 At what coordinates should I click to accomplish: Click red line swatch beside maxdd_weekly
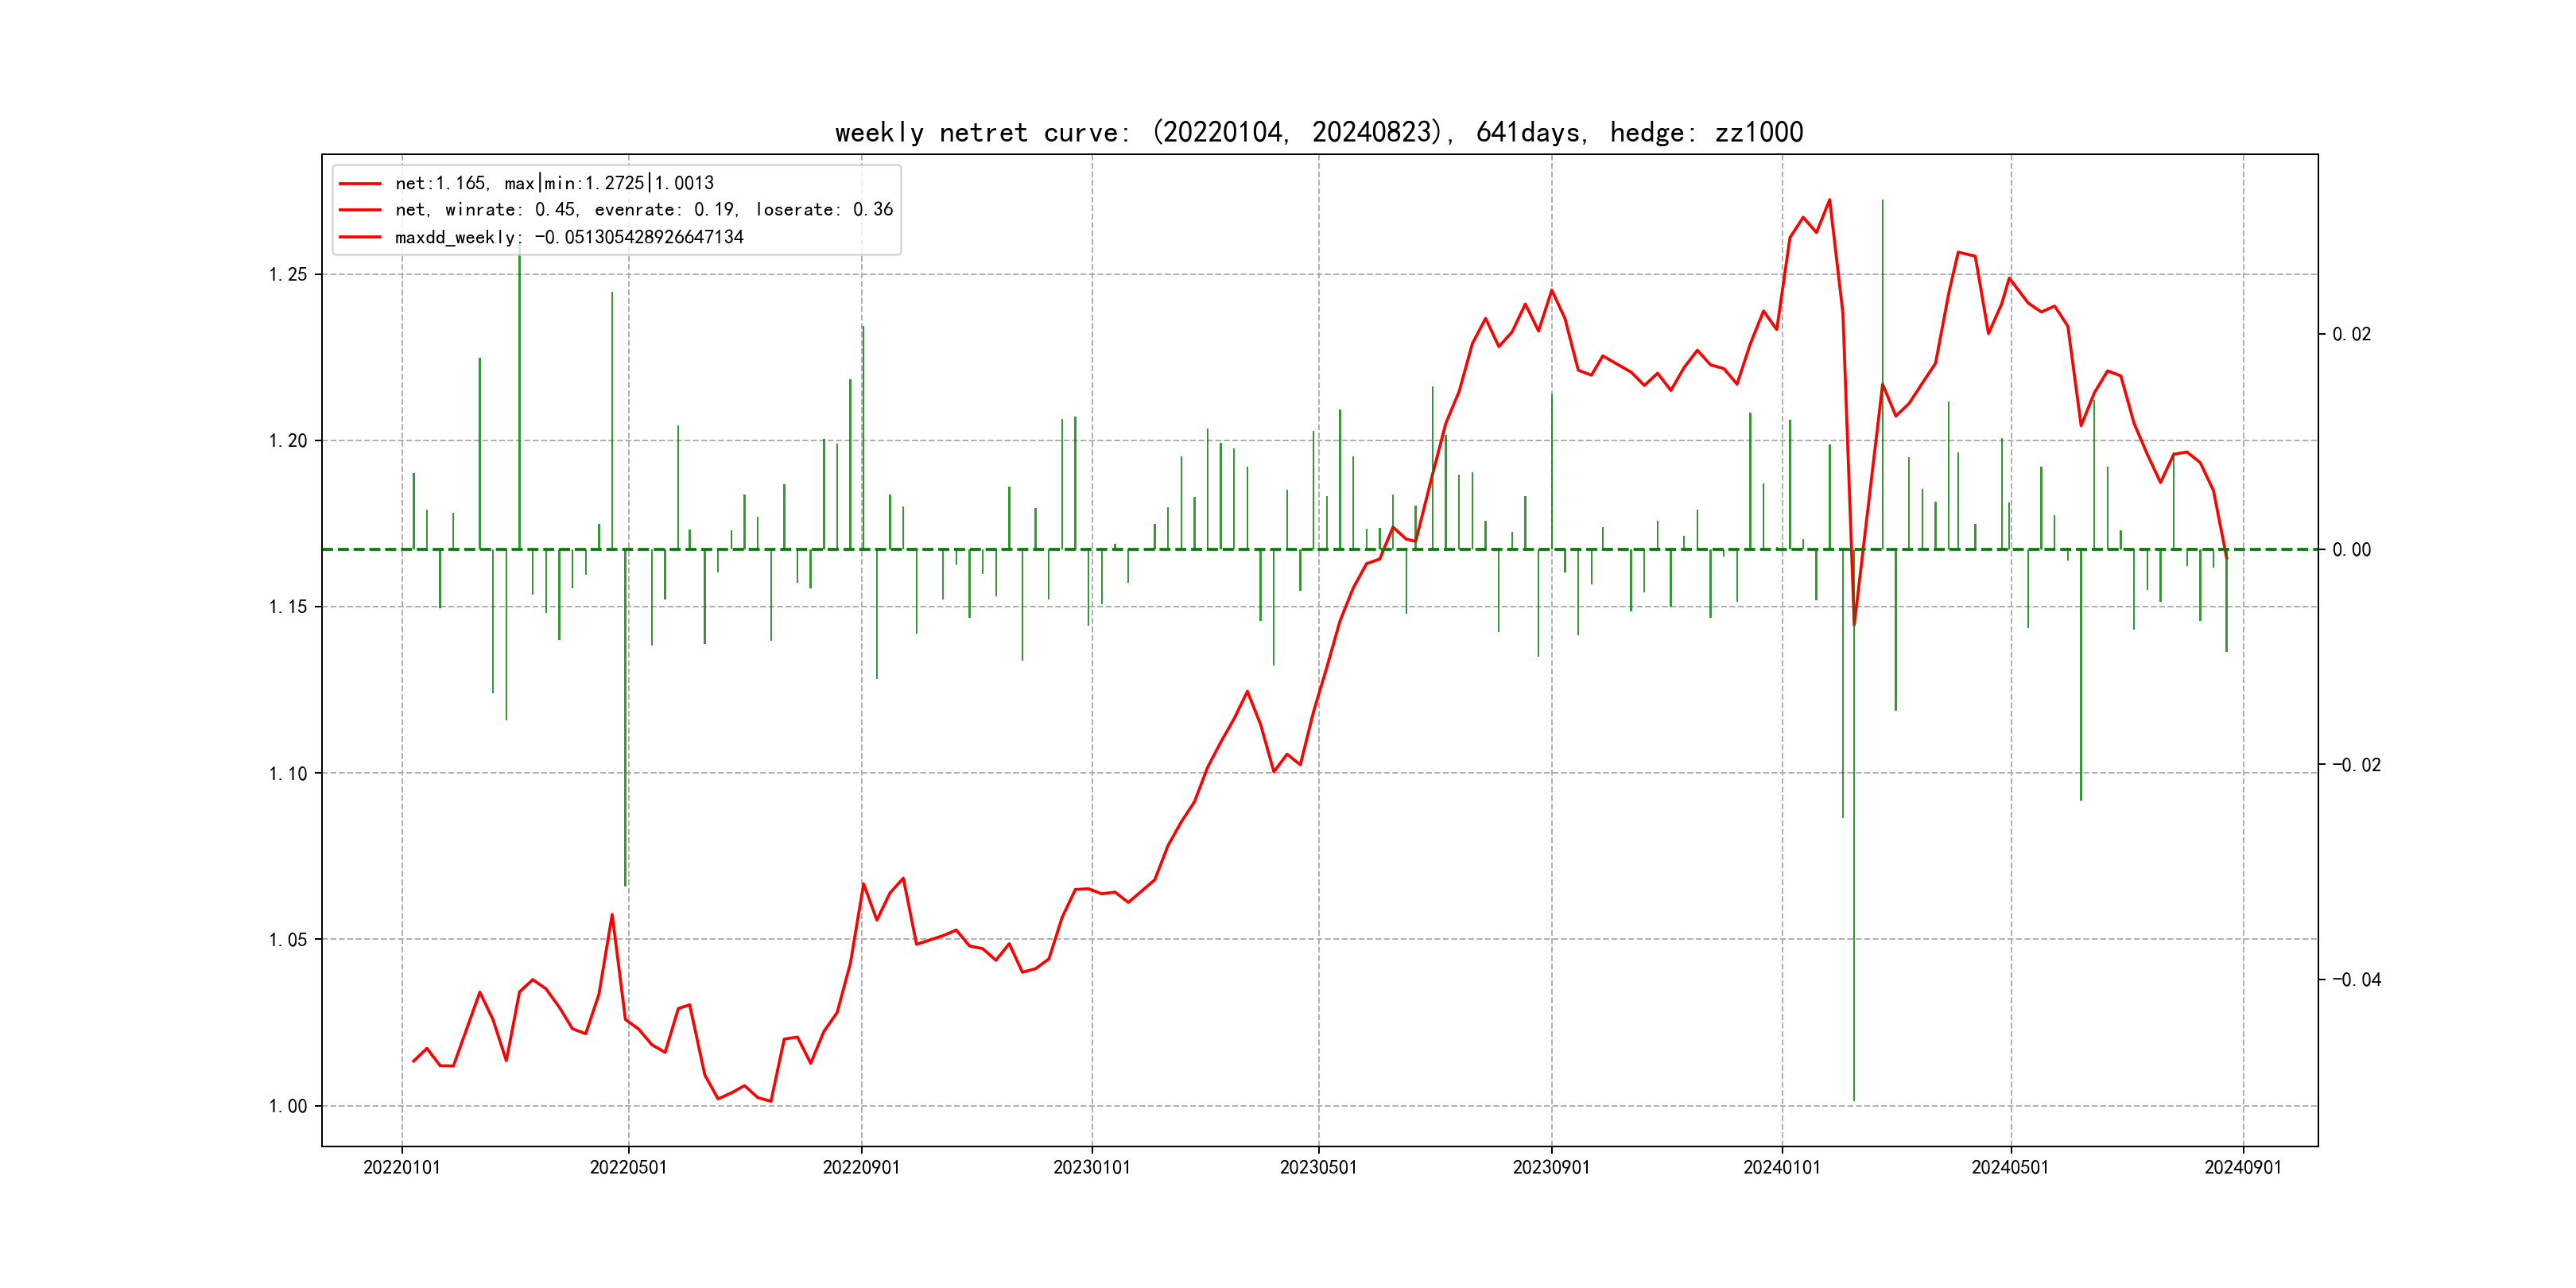tap(360, 237)
